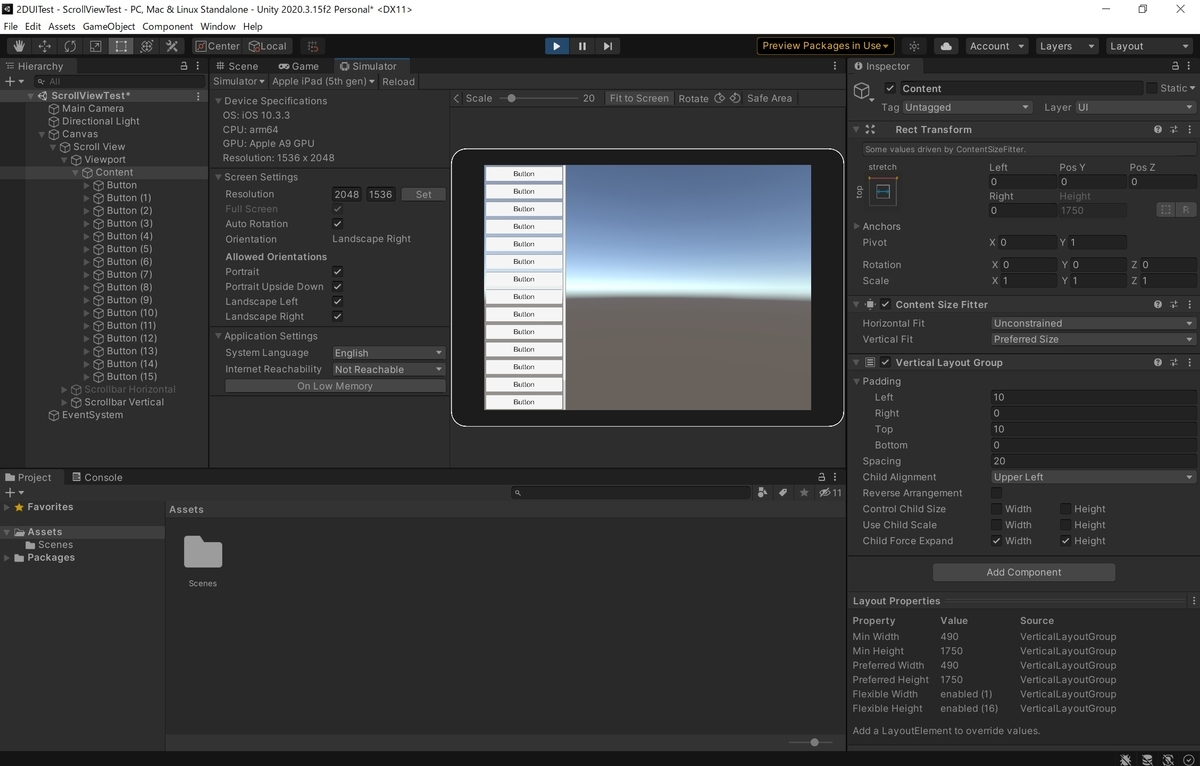Toggle the Content GameObject active checkbox
Viewport: 1200px width, 766px height.
[889, 87]
